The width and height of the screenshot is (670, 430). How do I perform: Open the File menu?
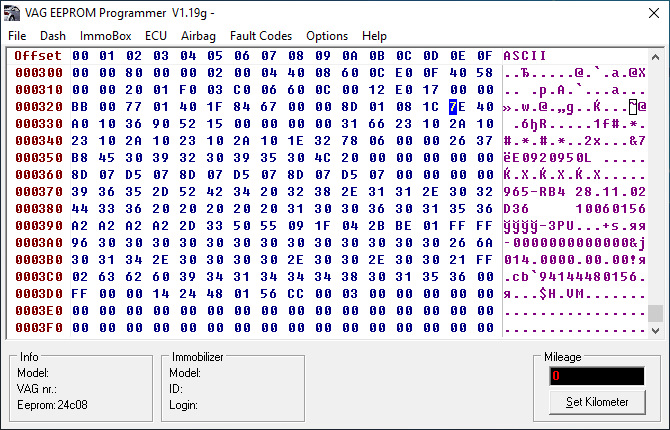(17, 36)
